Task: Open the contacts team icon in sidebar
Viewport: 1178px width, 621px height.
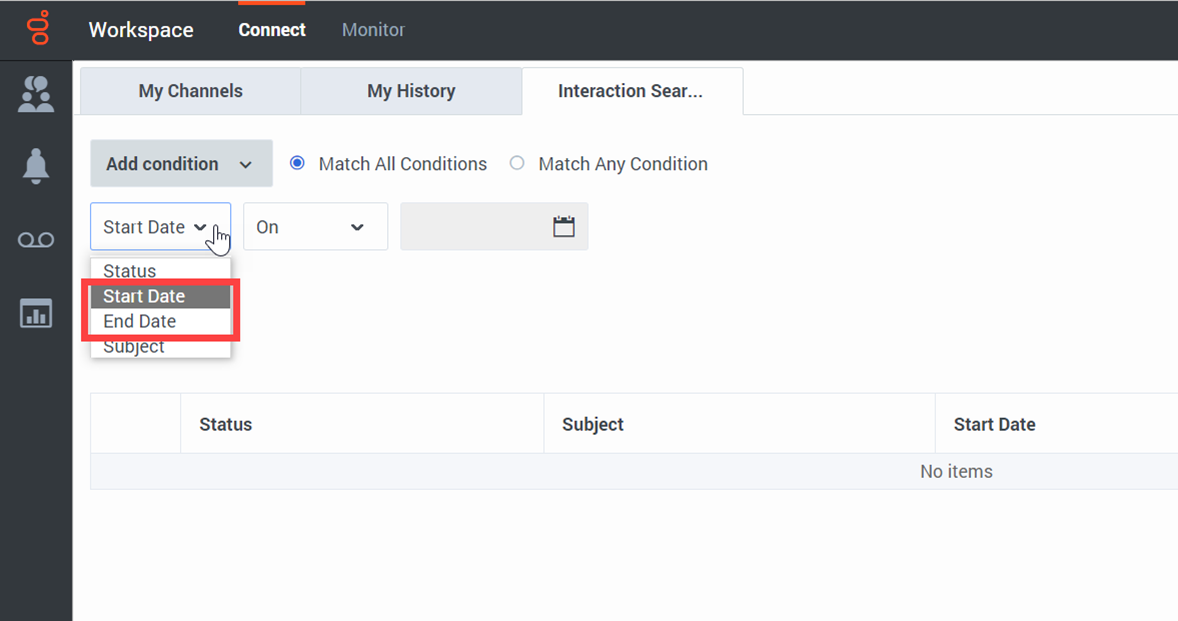Action: click(36, 94)
